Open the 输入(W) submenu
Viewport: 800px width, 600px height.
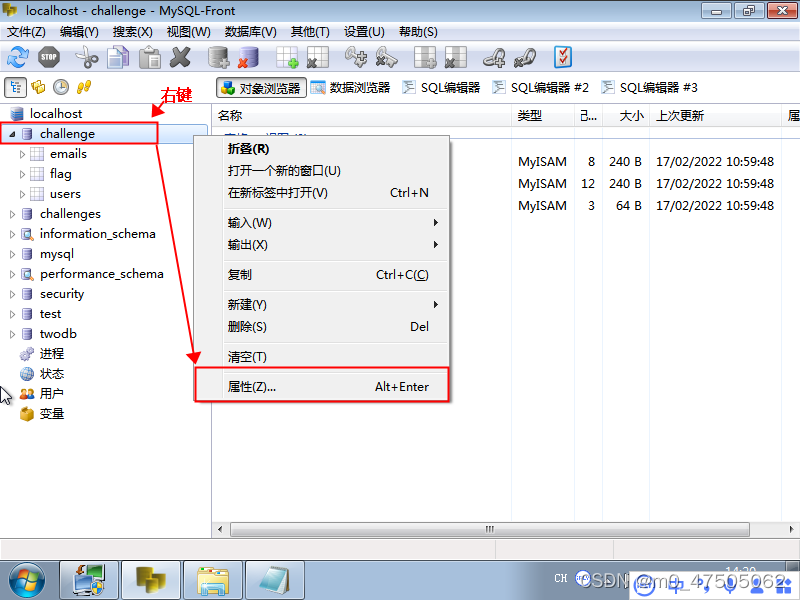(322, 223)
